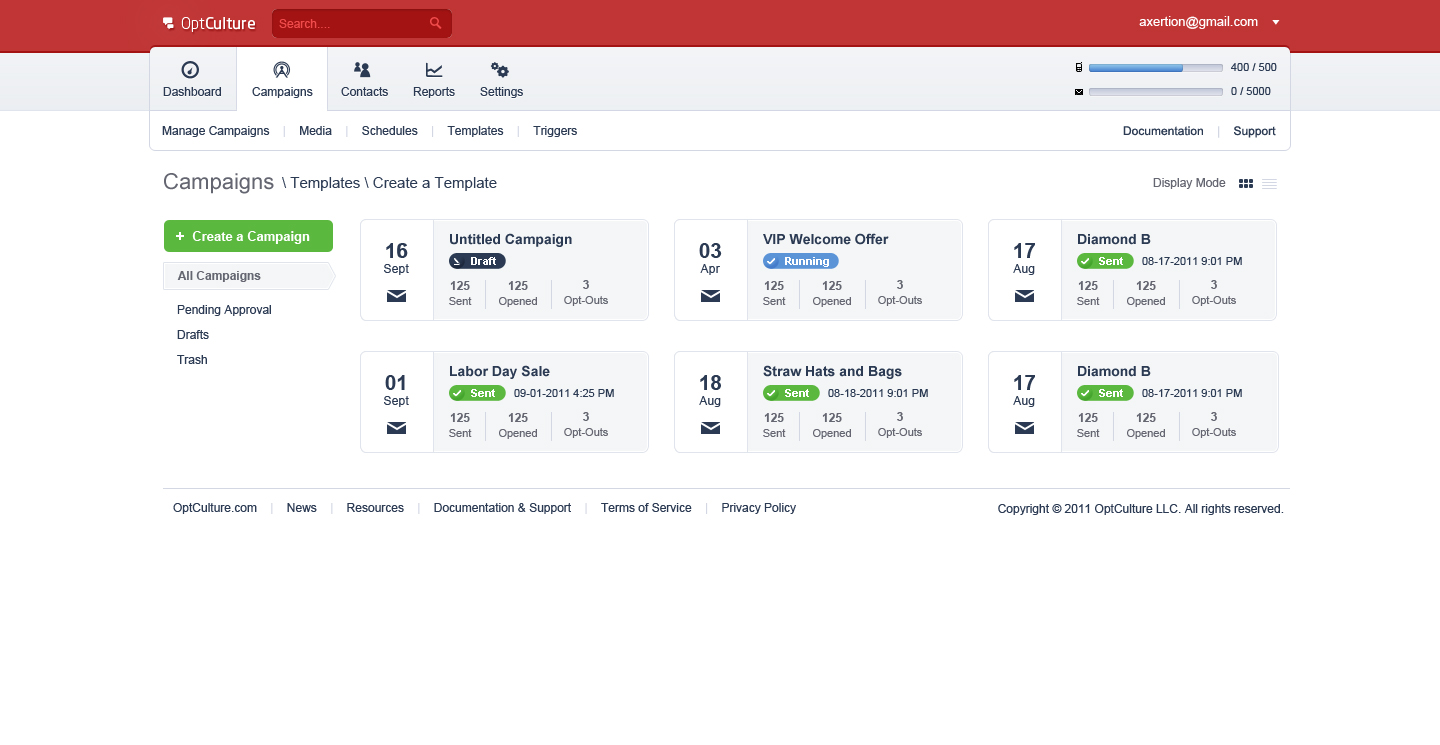Open the Documentation link in subnav
This screenshot has width=1440, height=745.
[x=1163, y=131]
